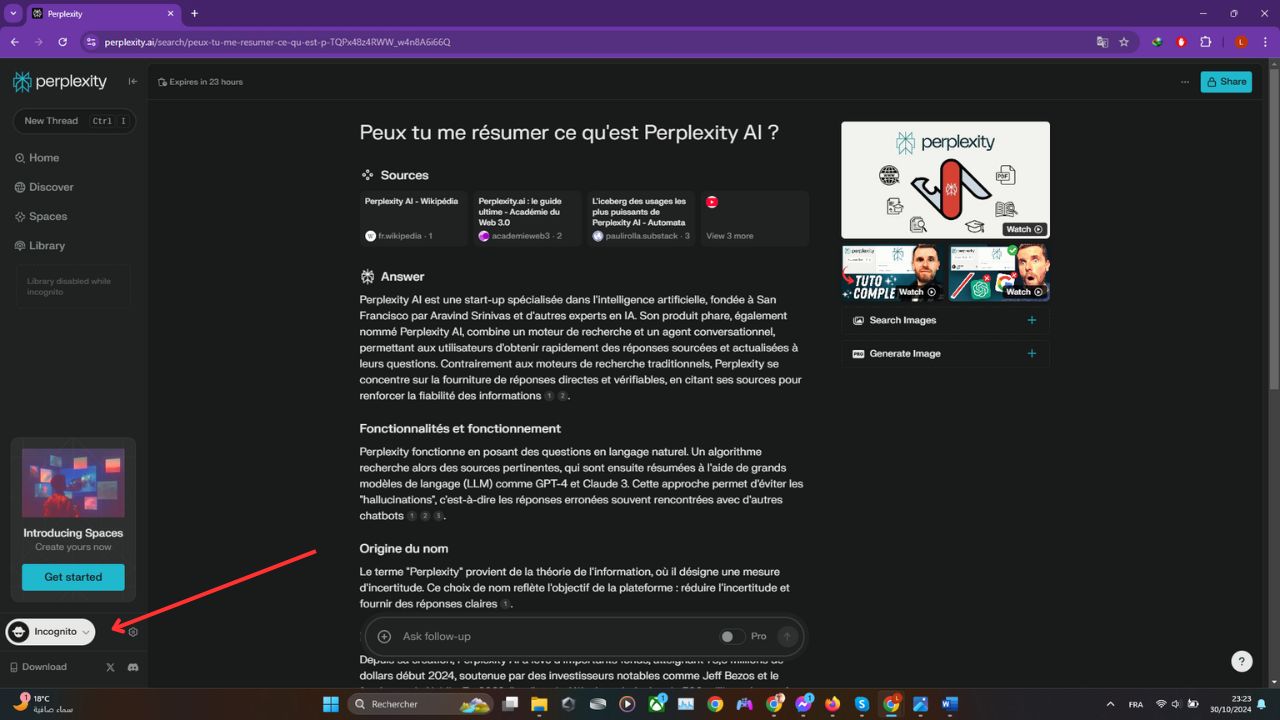Open Word from the taskbar
The width and height of the screenshot is (1280, 720).
point(949,704)
